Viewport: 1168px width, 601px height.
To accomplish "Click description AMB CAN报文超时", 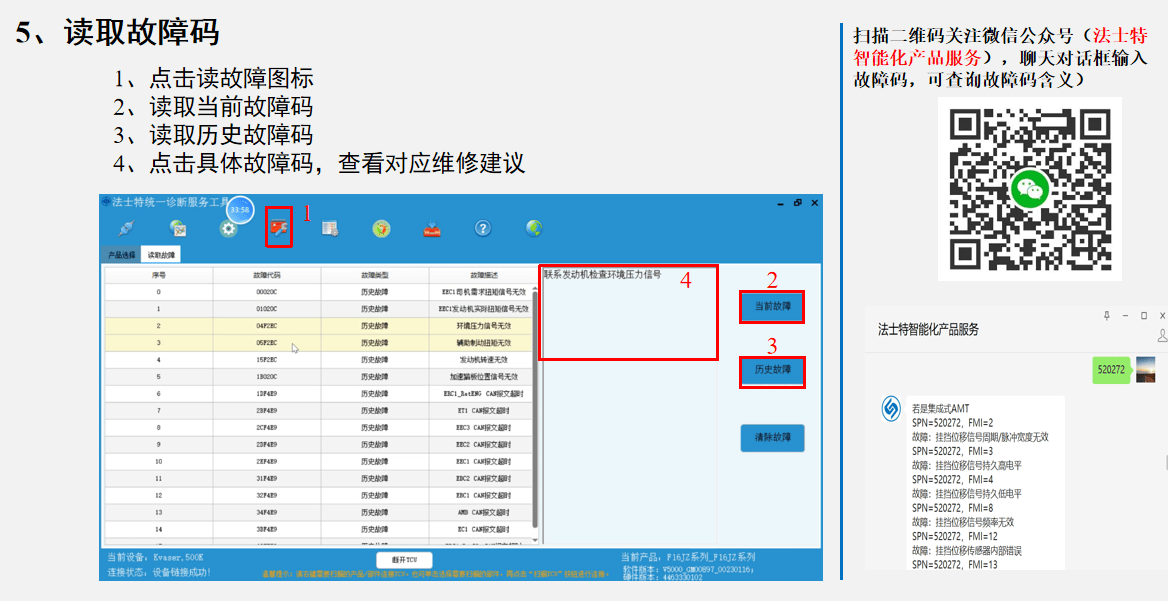I will click(x=483, y=512).
